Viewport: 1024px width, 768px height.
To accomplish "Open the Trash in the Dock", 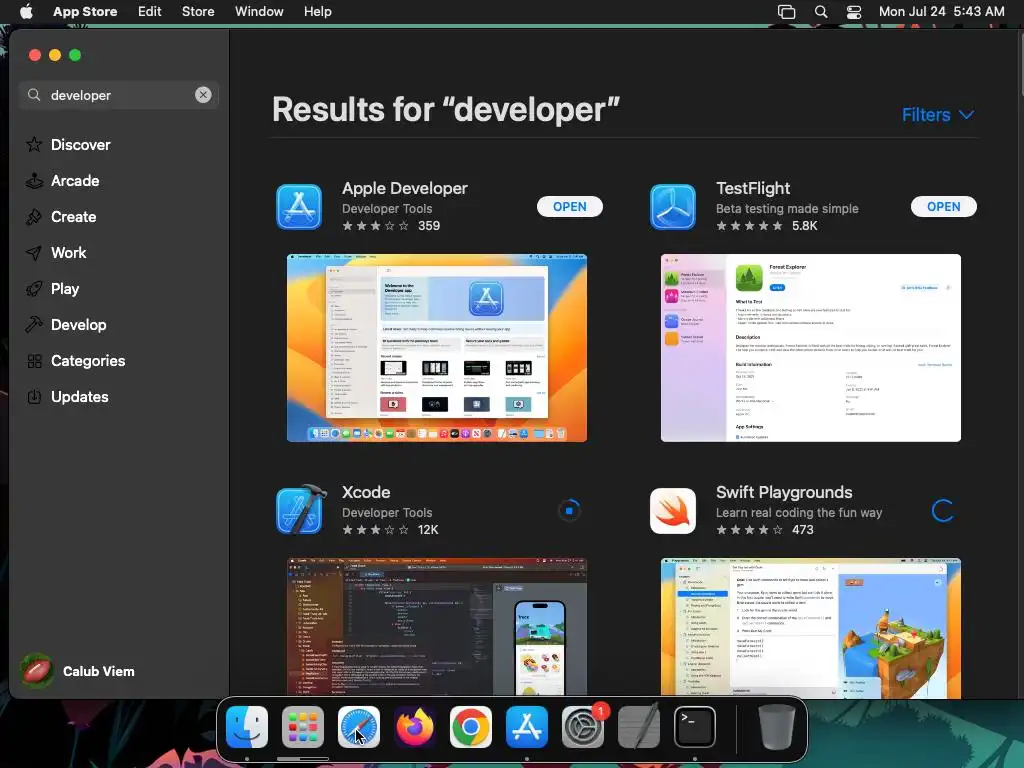I will tap(776, 727).
